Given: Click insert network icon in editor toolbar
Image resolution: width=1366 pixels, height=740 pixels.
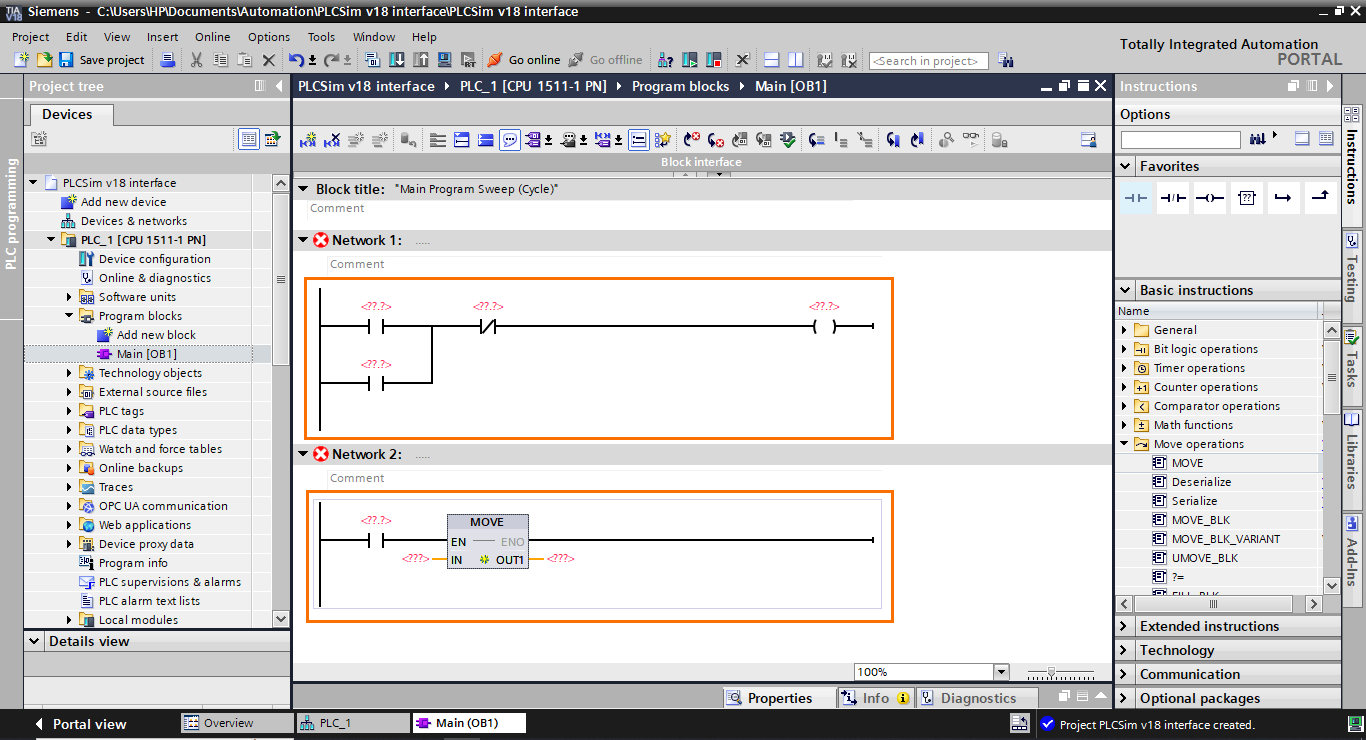Looking at the screenshot, I should (308, 140).
